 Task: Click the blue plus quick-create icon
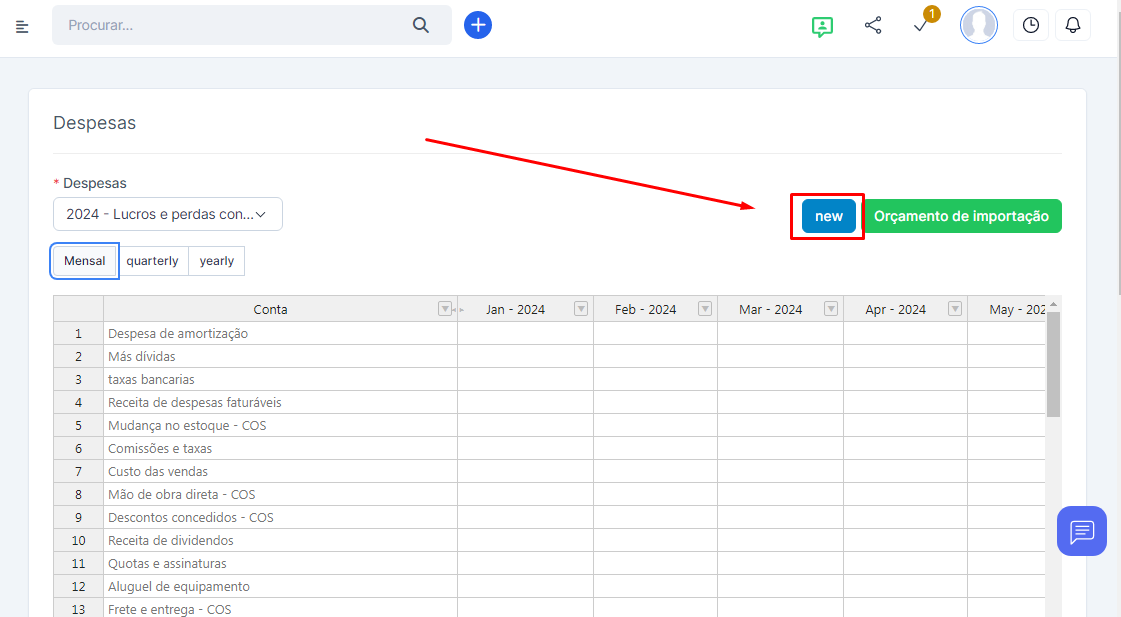click(478, 25)
